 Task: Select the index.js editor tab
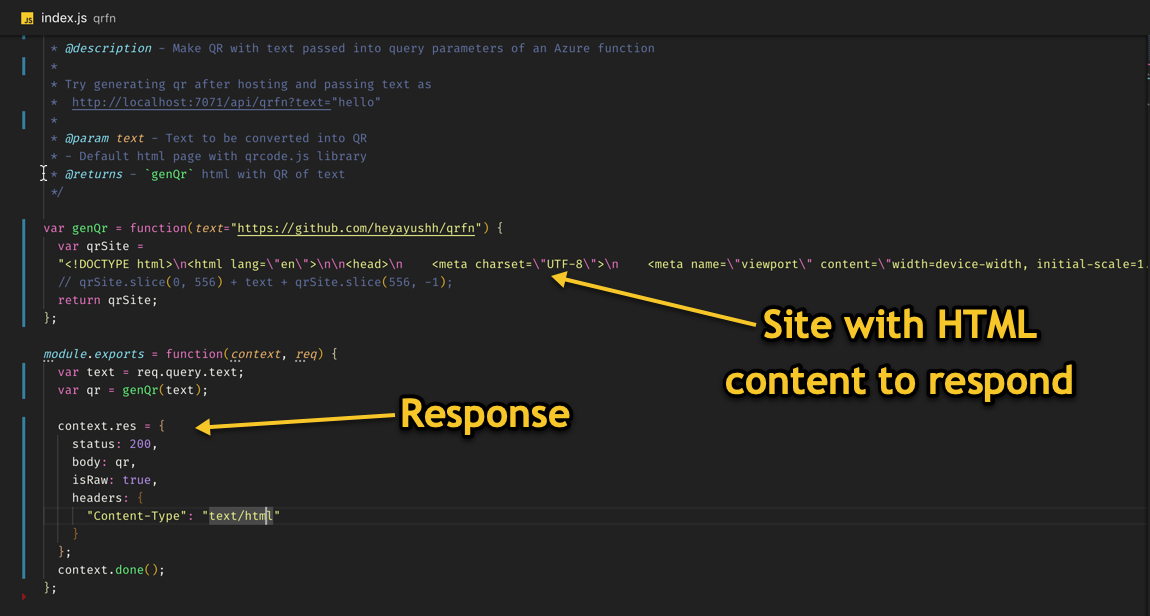[68, 18]
